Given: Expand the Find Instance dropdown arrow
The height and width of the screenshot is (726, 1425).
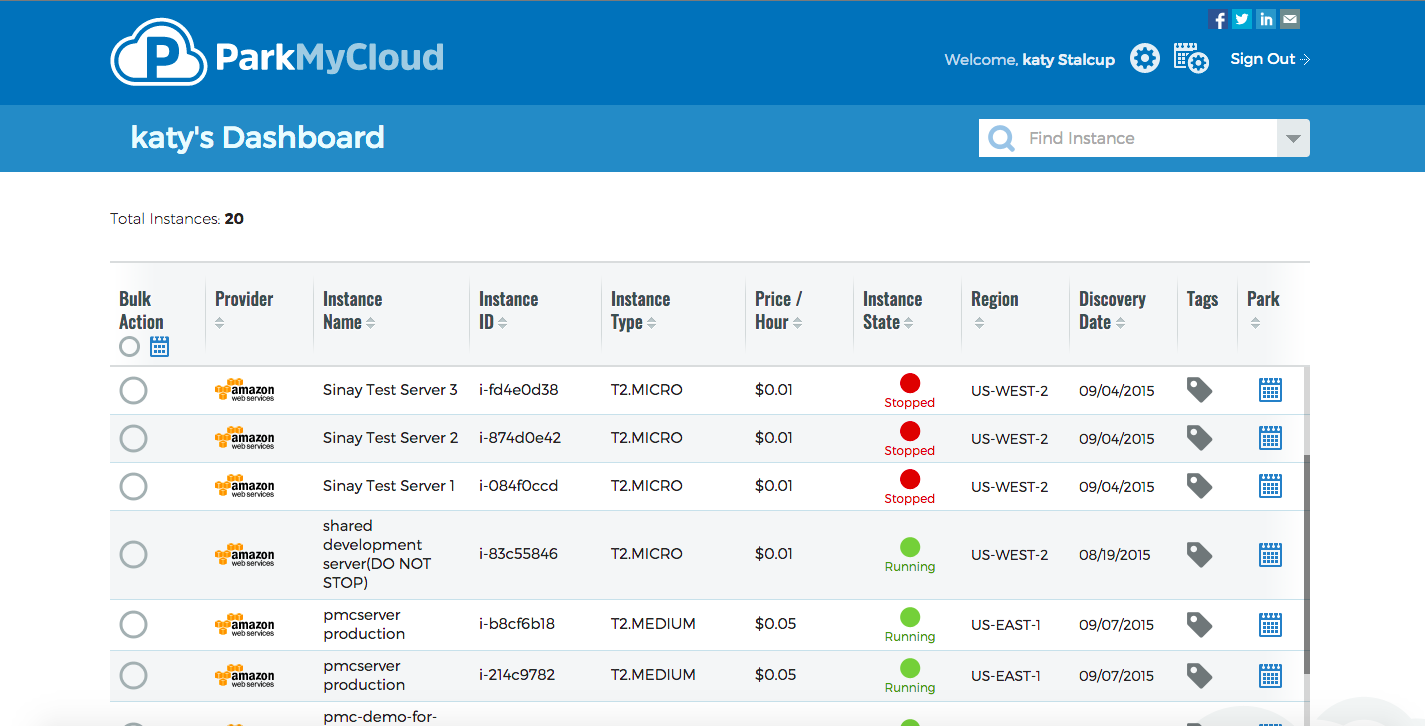Looking at the screenshot, I should (x=1293, y=139).
